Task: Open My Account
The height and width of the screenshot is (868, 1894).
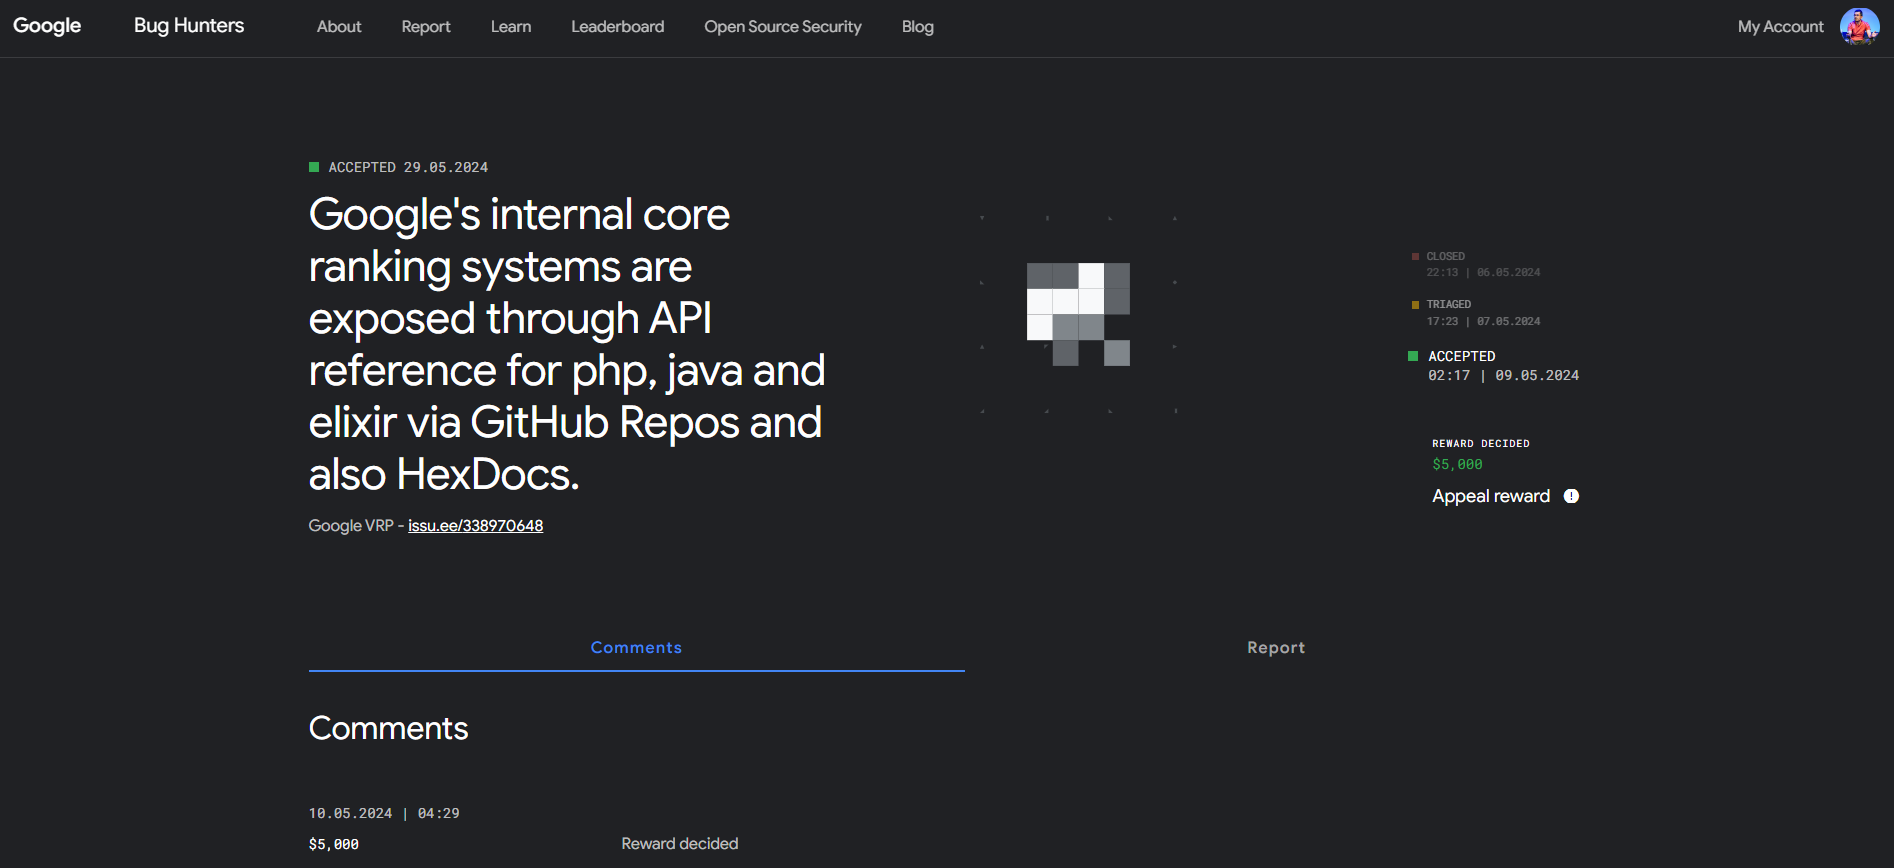Action: pos(1781,27)
